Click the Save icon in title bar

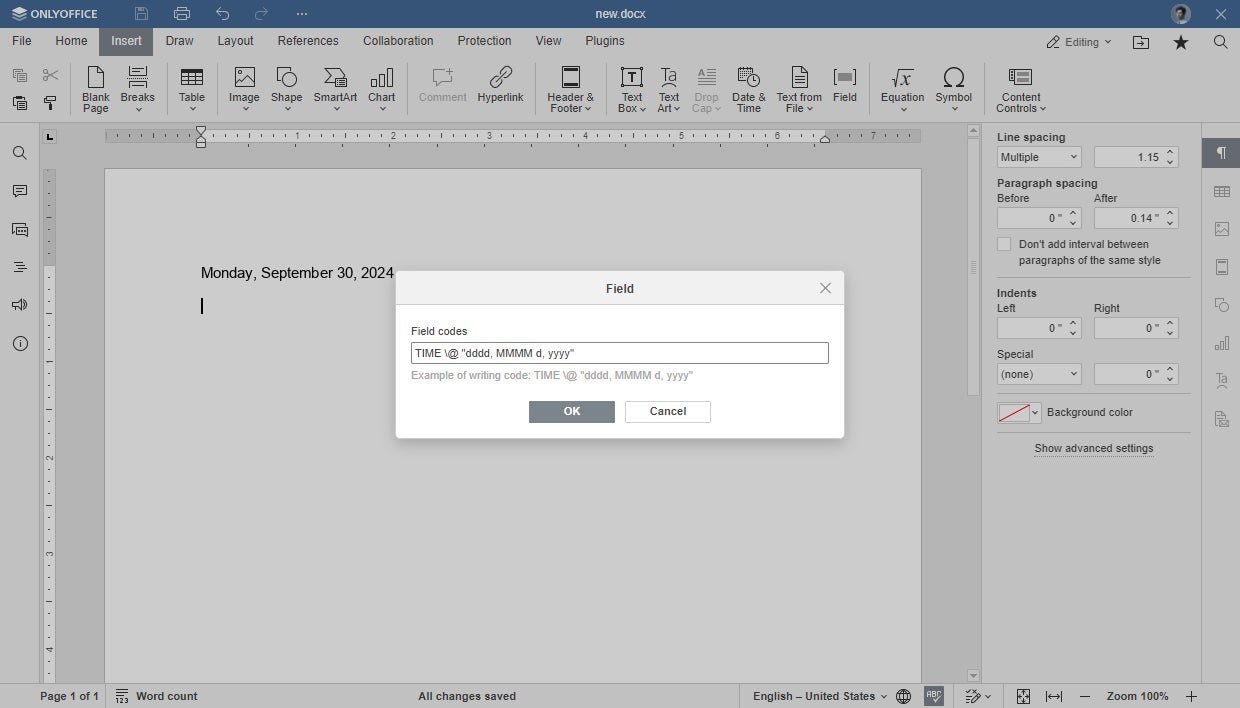(x=142, y=14)
